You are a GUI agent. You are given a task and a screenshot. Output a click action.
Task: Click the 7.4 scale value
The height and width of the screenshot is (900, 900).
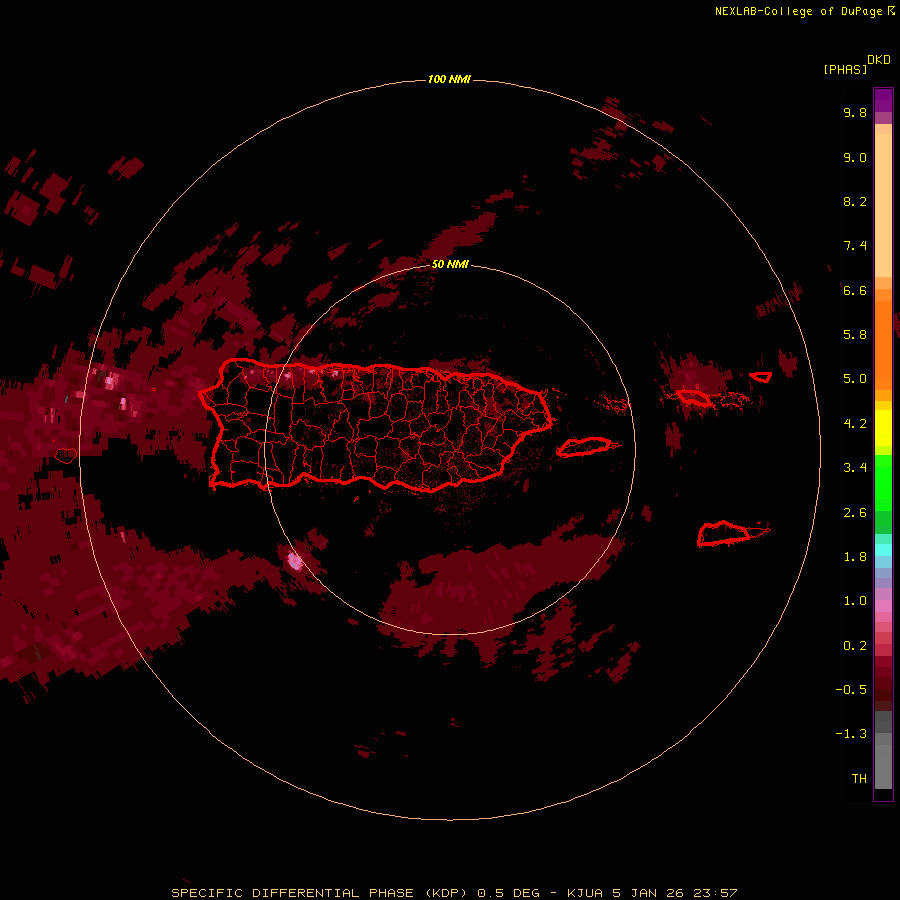855,246
